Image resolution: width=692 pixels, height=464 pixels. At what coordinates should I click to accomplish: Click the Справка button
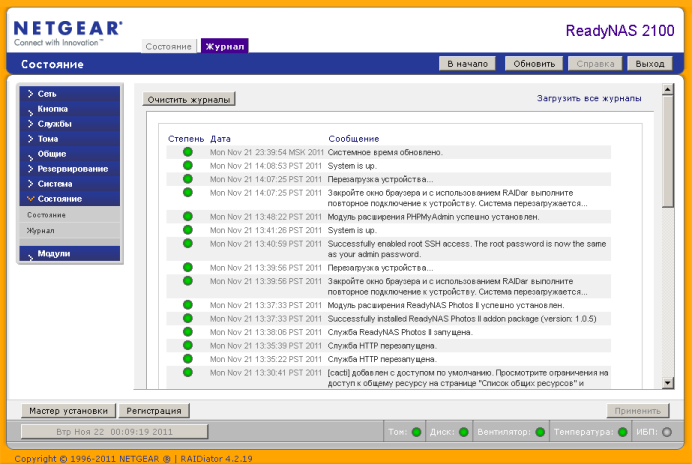click(x=595, y=64)
